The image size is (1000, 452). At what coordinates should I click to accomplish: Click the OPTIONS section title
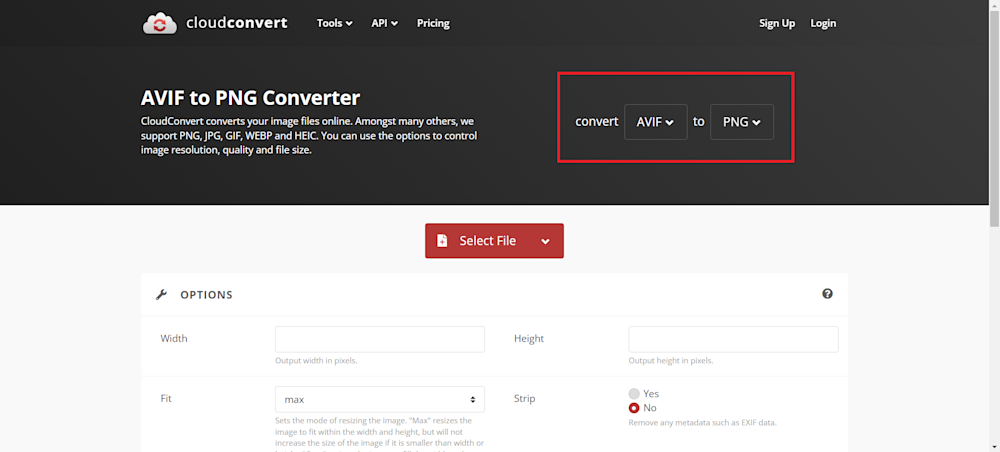click(x=206, y=295)
